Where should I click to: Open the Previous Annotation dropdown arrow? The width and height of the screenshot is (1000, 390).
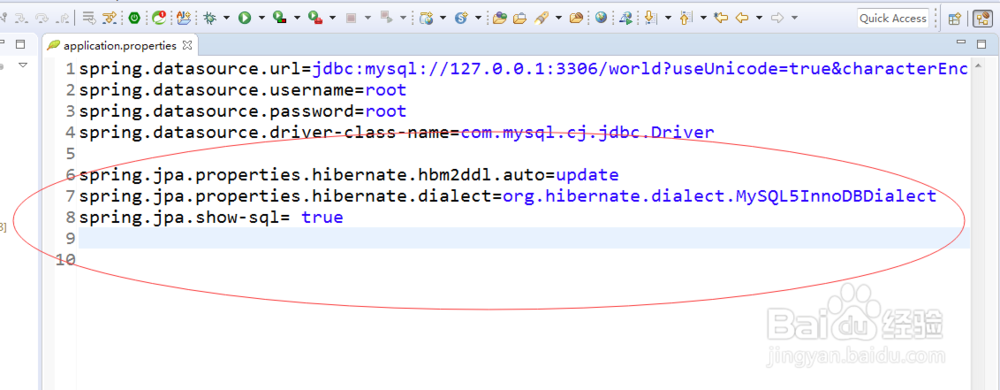point(703,18)
